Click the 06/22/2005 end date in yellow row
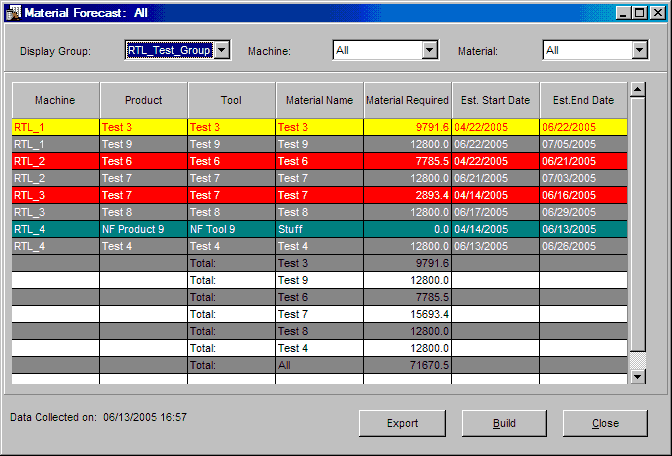 pos(583,127)
